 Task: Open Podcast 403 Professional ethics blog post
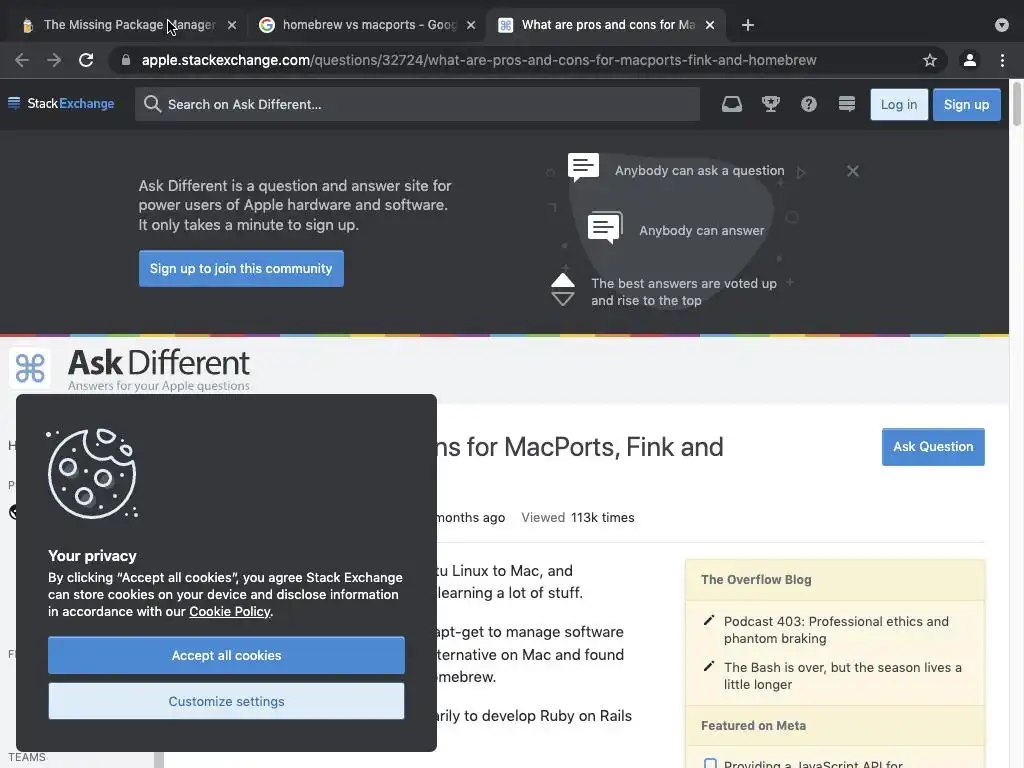click(836, 630)
